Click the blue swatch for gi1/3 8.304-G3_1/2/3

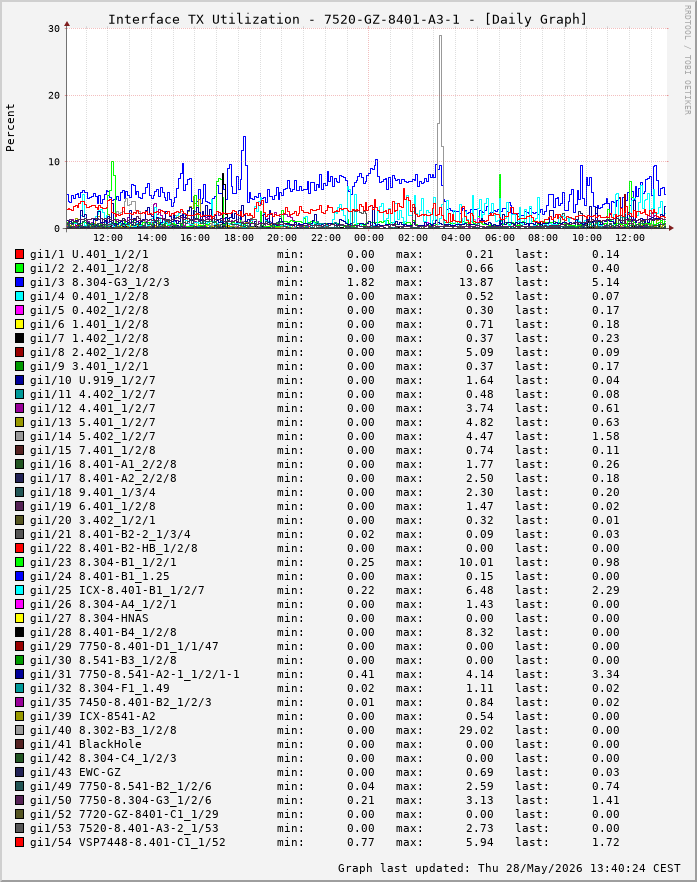[20, 282]
